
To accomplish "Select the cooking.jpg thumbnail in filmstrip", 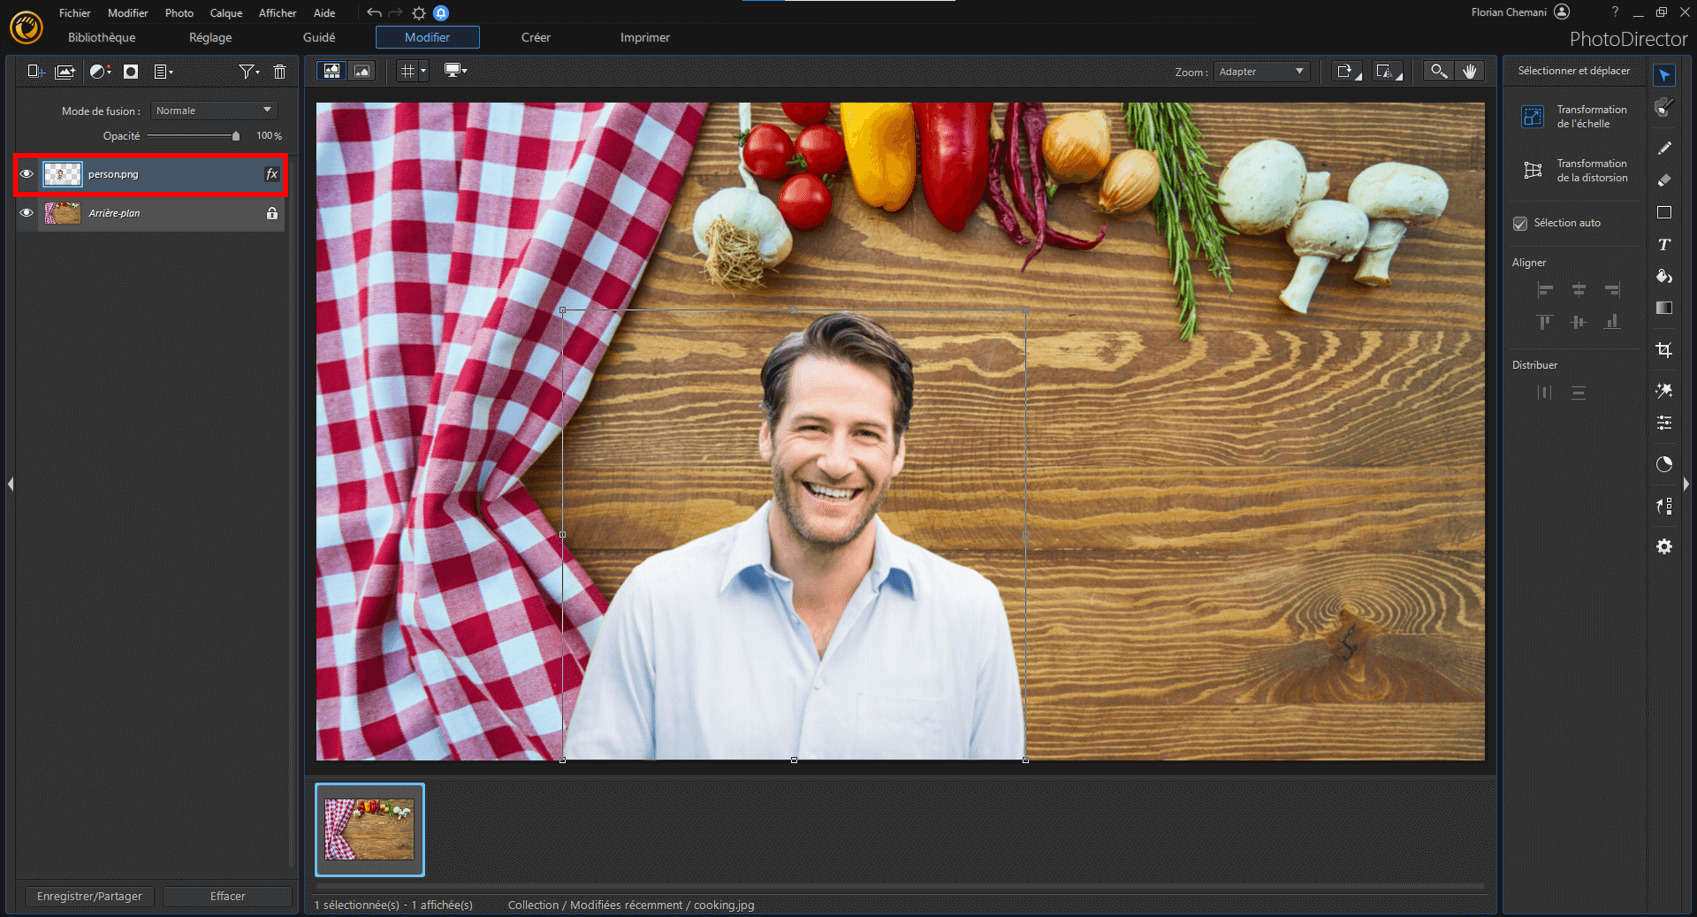I will pos(370,830).
